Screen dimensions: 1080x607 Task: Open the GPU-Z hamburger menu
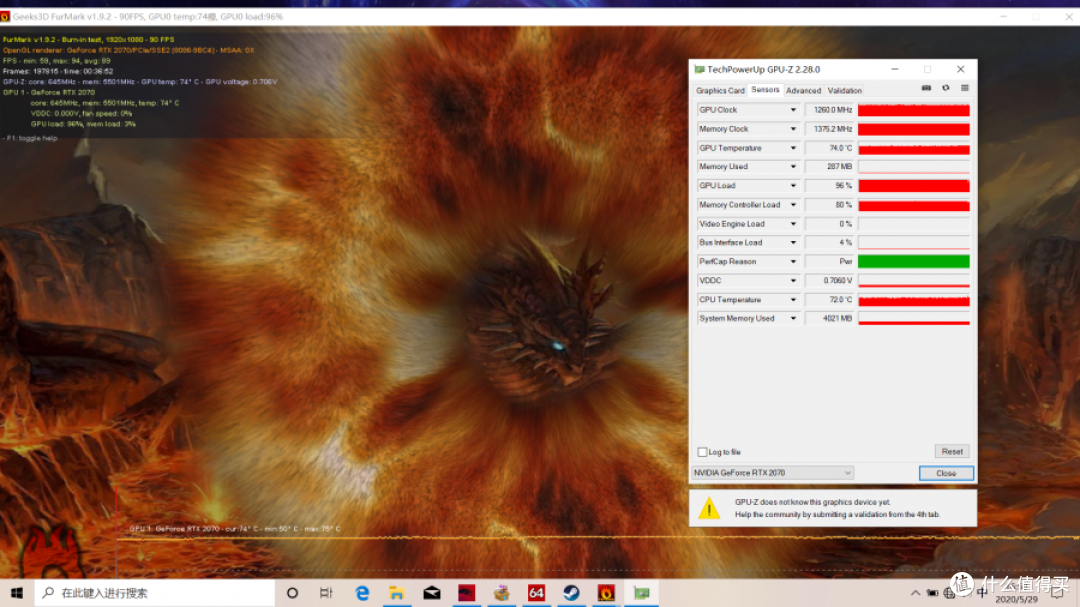coord(964,88)
